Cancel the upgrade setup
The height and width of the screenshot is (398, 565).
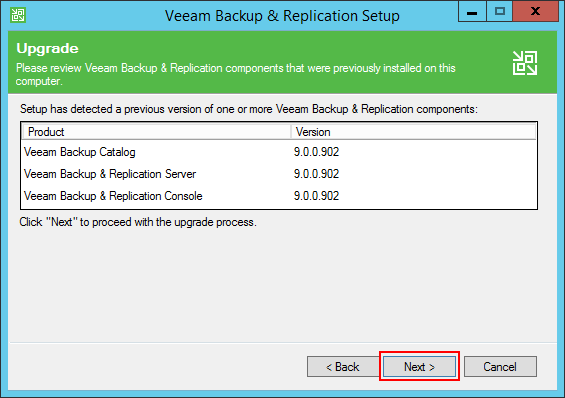point(500,367)
